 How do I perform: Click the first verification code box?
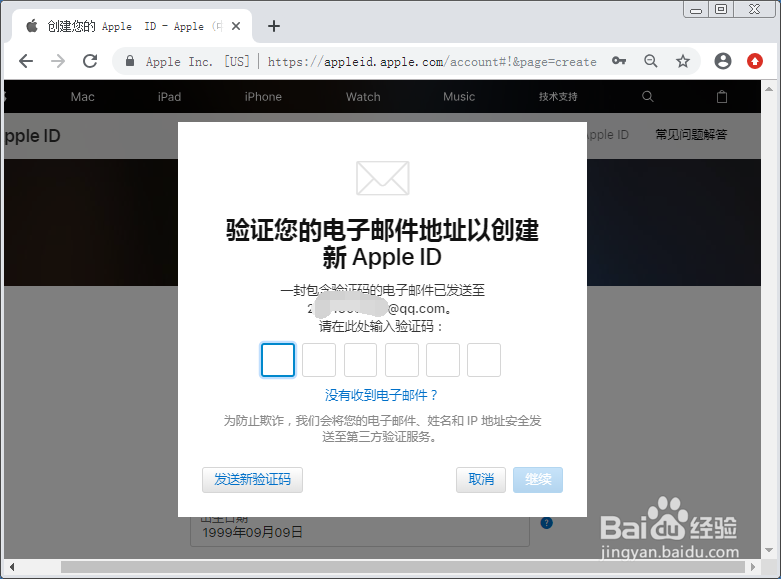278,360
